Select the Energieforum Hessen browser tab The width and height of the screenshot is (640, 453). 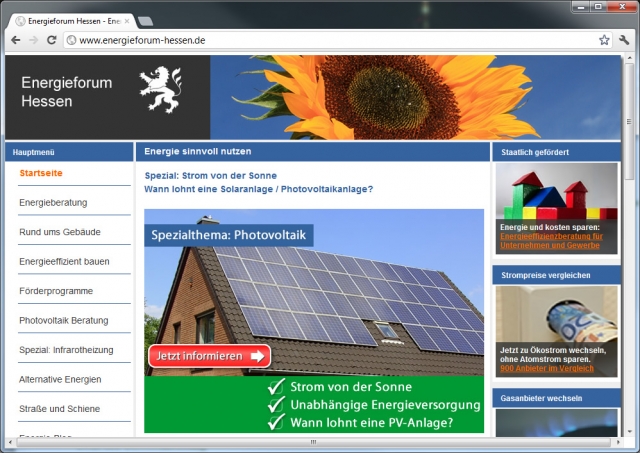tap(73, 21)
